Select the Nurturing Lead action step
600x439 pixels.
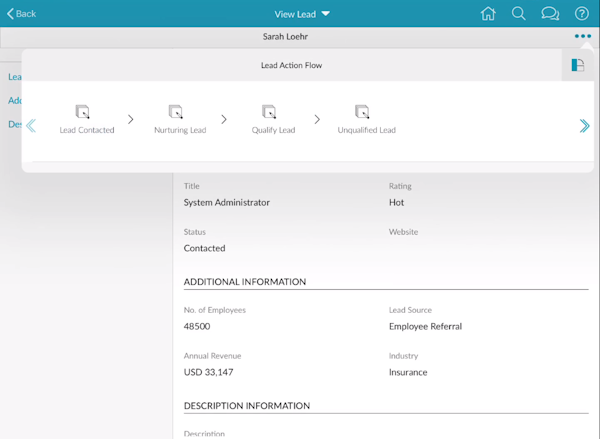(x=179, y=119)
